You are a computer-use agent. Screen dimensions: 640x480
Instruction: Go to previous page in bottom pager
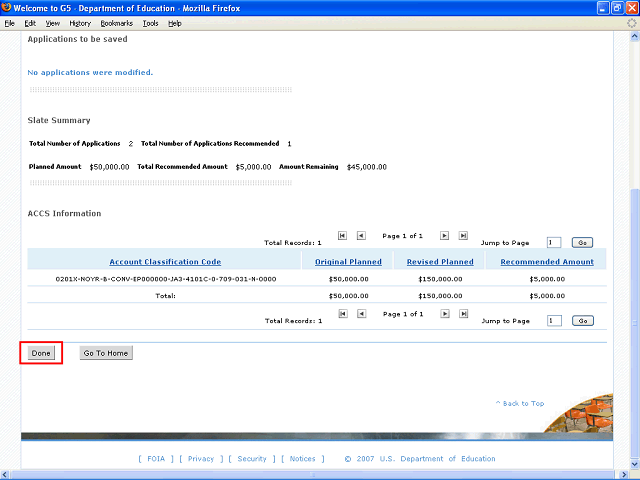[362, 313]
